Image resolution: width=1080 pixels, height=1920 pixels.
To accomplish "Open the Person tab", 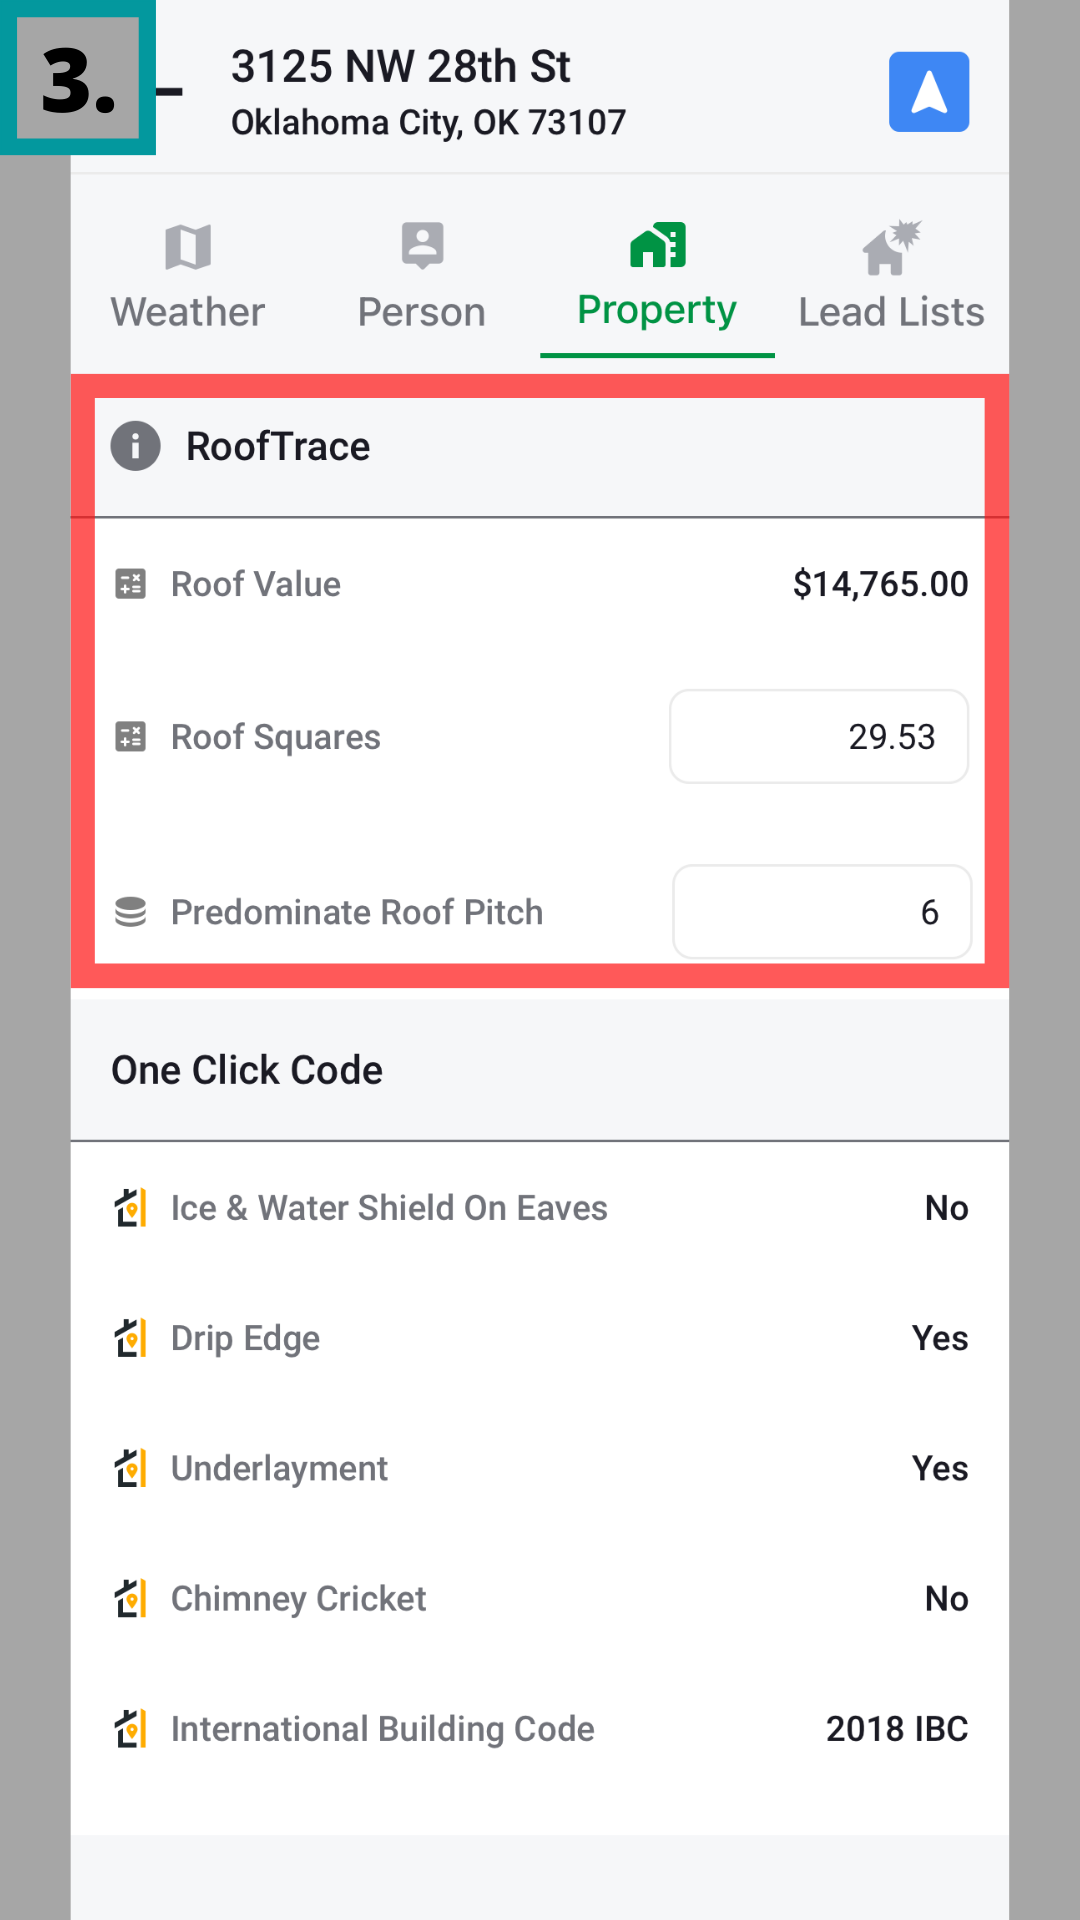I will 422,277.
